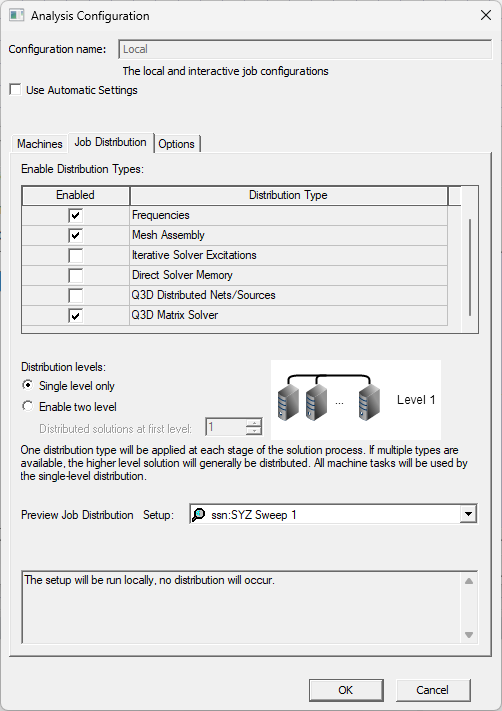Open the Options tab
Viewport: 502px width, 711px height.
[x=176, y=144]
